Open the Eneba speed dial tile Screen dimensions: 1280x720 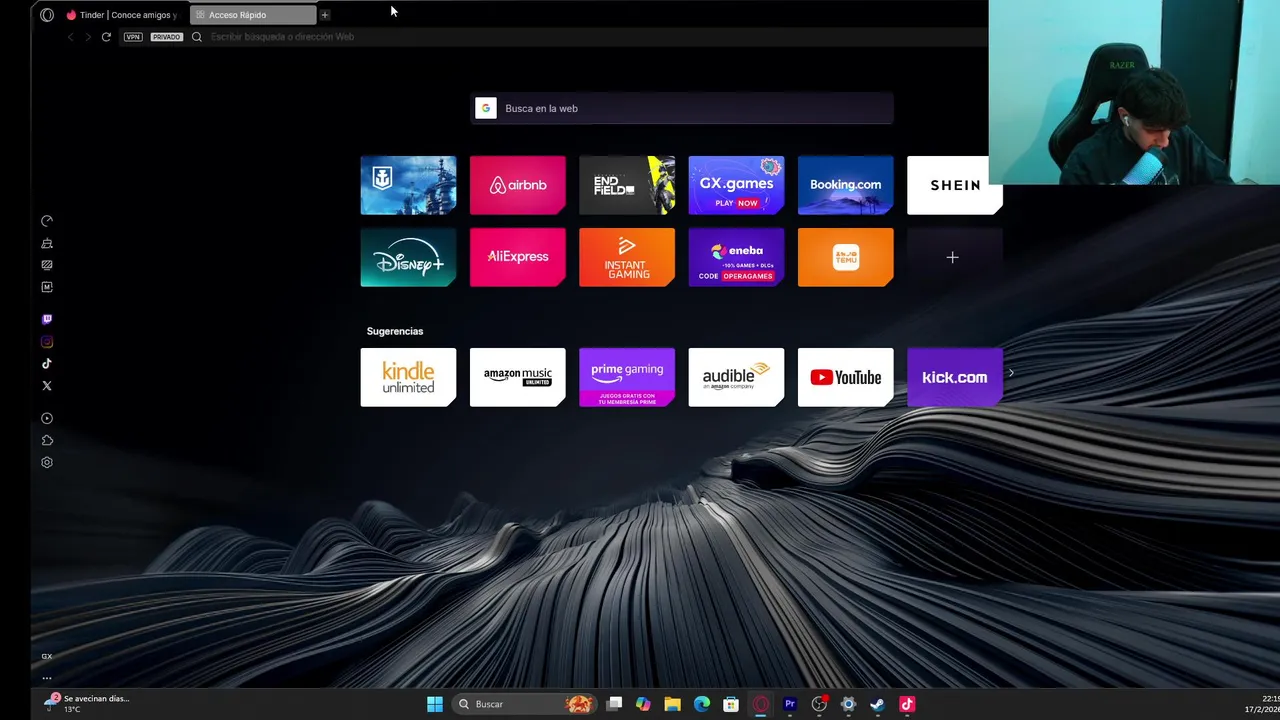point(736,257)
